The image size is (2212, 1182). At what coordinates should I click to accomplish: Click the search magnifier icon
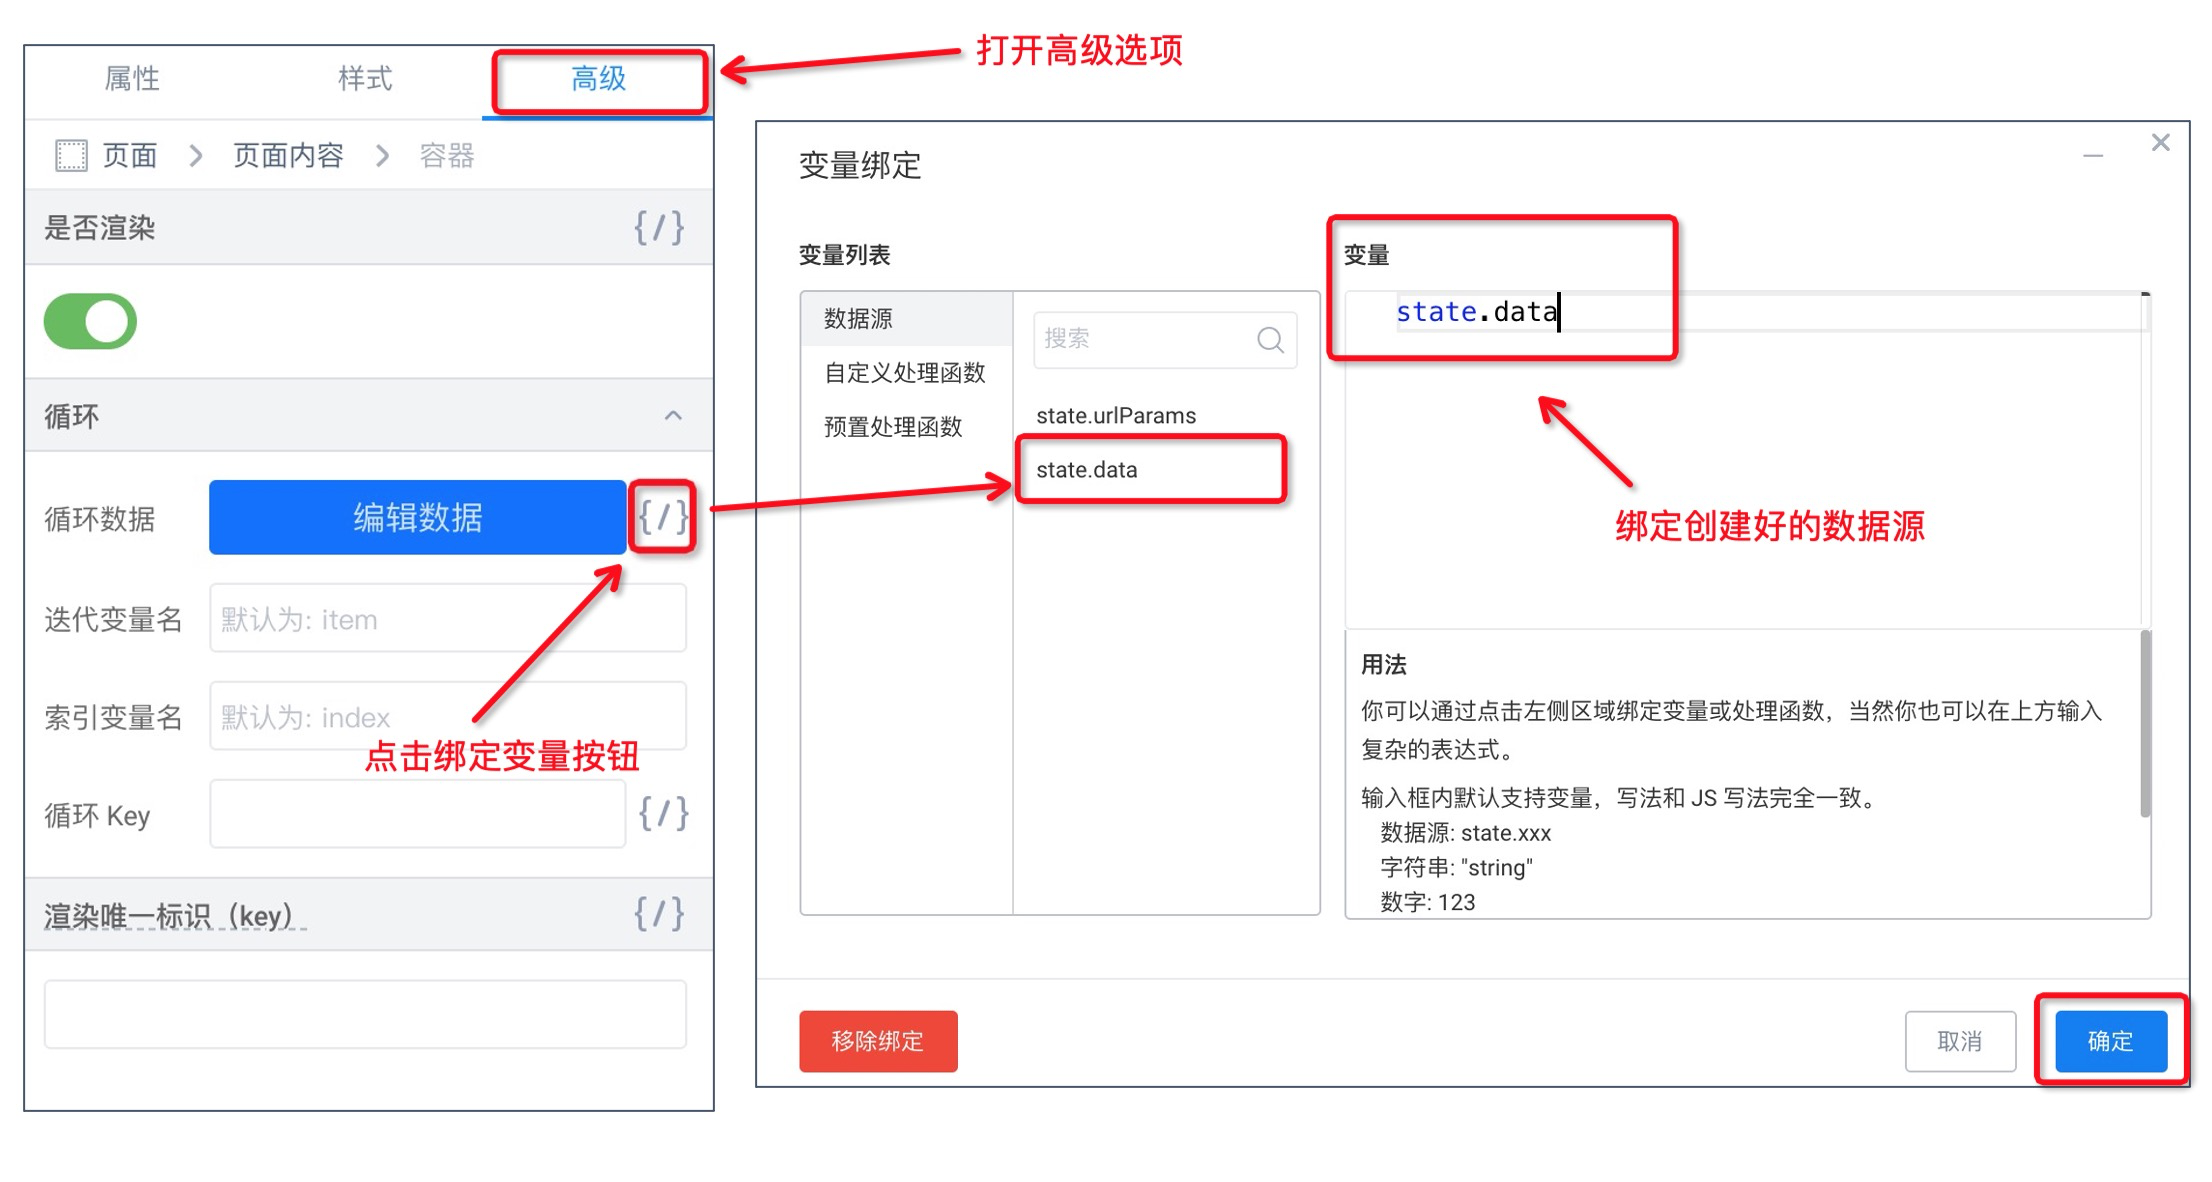click(1270, 340)
